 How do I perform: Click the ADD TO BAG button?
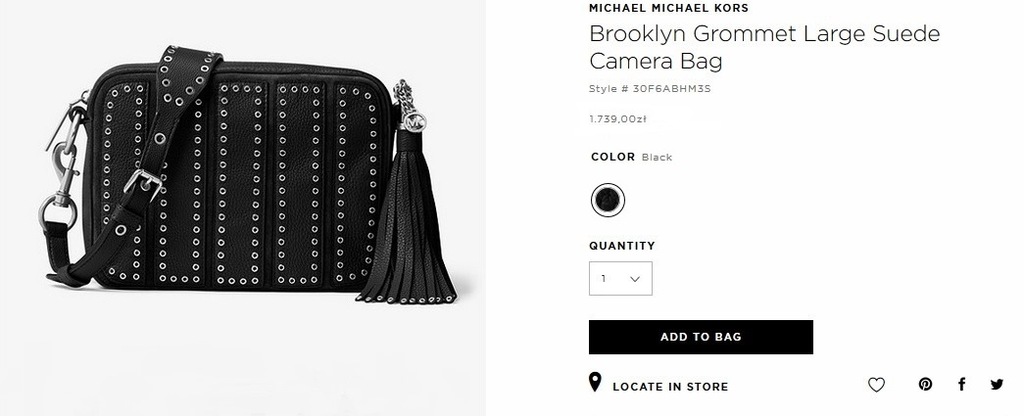click(x=701, y=337)
